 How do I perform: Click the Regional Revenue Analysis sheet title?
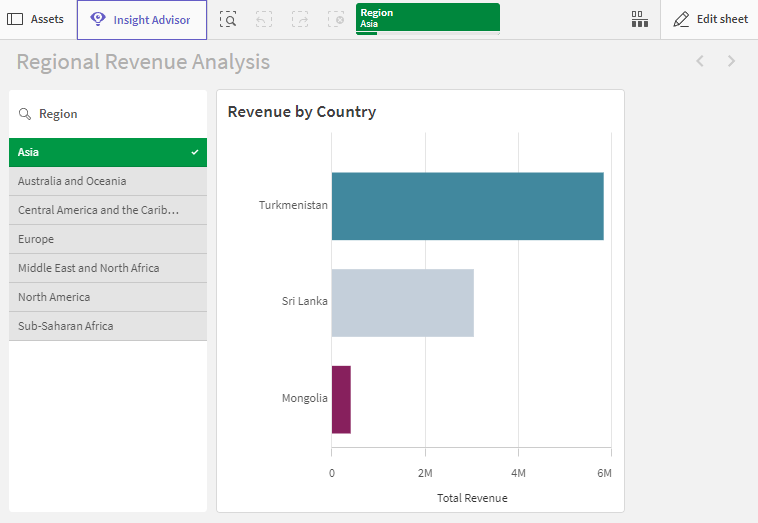pyautogui.click(x=143, y=62)
